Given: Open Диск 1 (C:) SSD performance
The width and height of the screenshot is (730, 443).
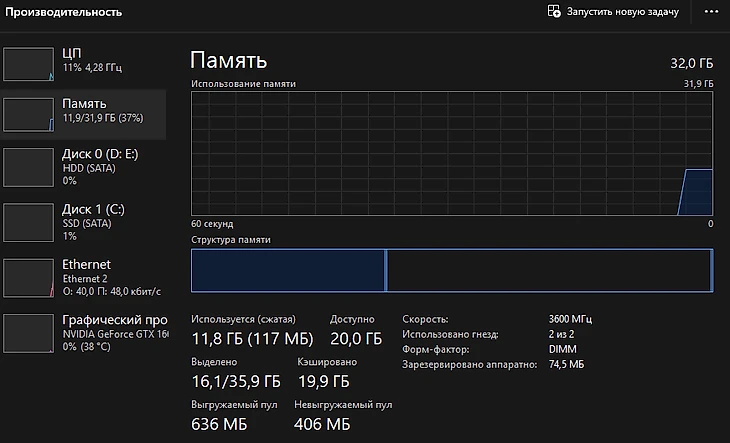Looking at the screenshot, I should [100, 222].
